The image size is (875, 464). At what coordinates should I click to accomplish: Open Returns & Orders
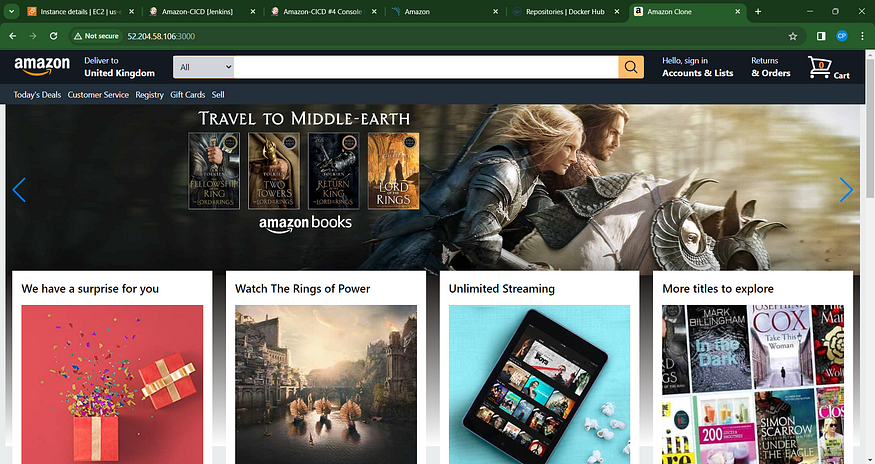[x=771, y=67]
